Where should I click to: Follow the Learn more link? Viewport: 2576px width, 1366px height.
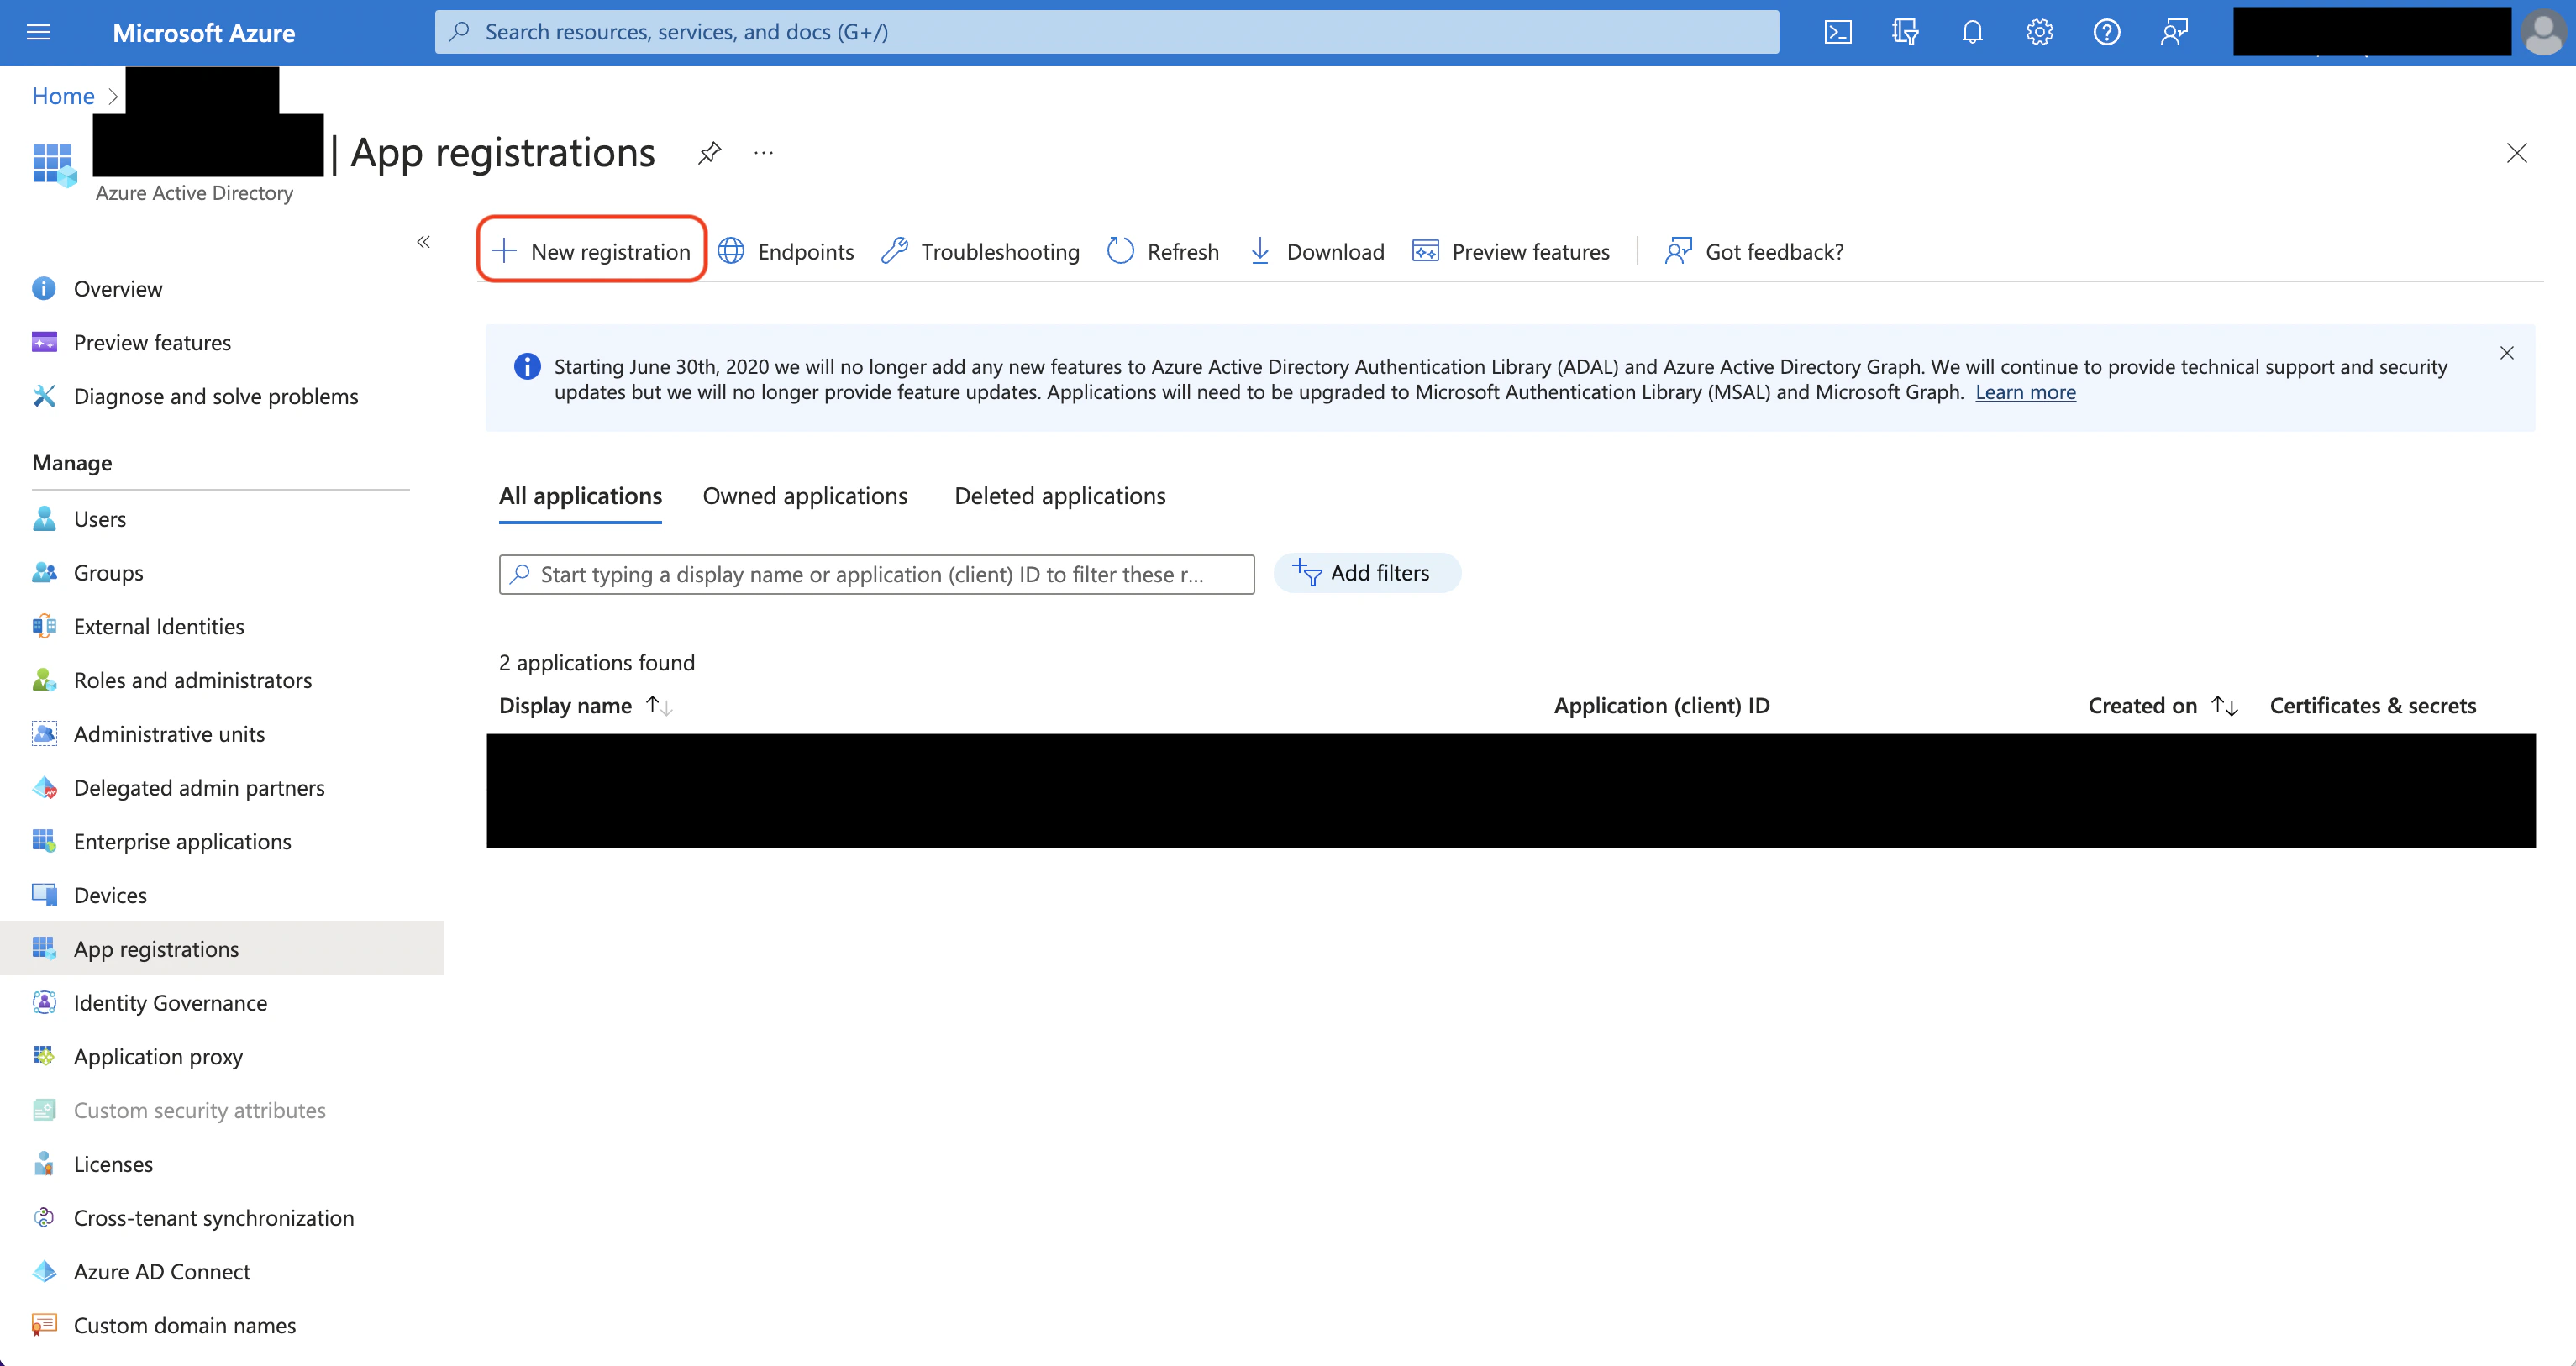pyautogui.click(x=2025, y=392)
